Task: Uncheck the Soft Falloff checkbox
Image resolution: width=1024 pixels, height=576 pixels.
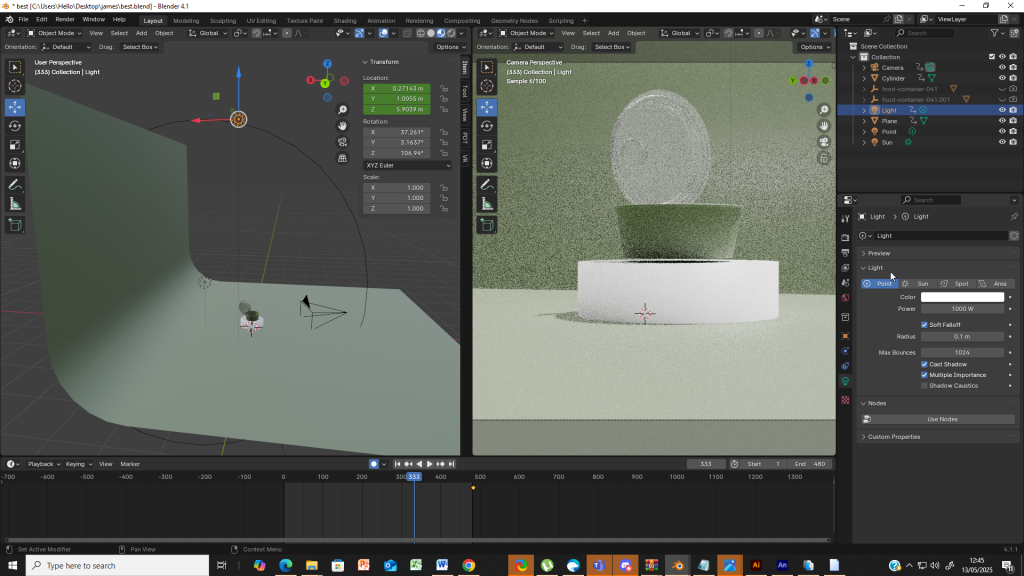Action: [x=924, y=325]
